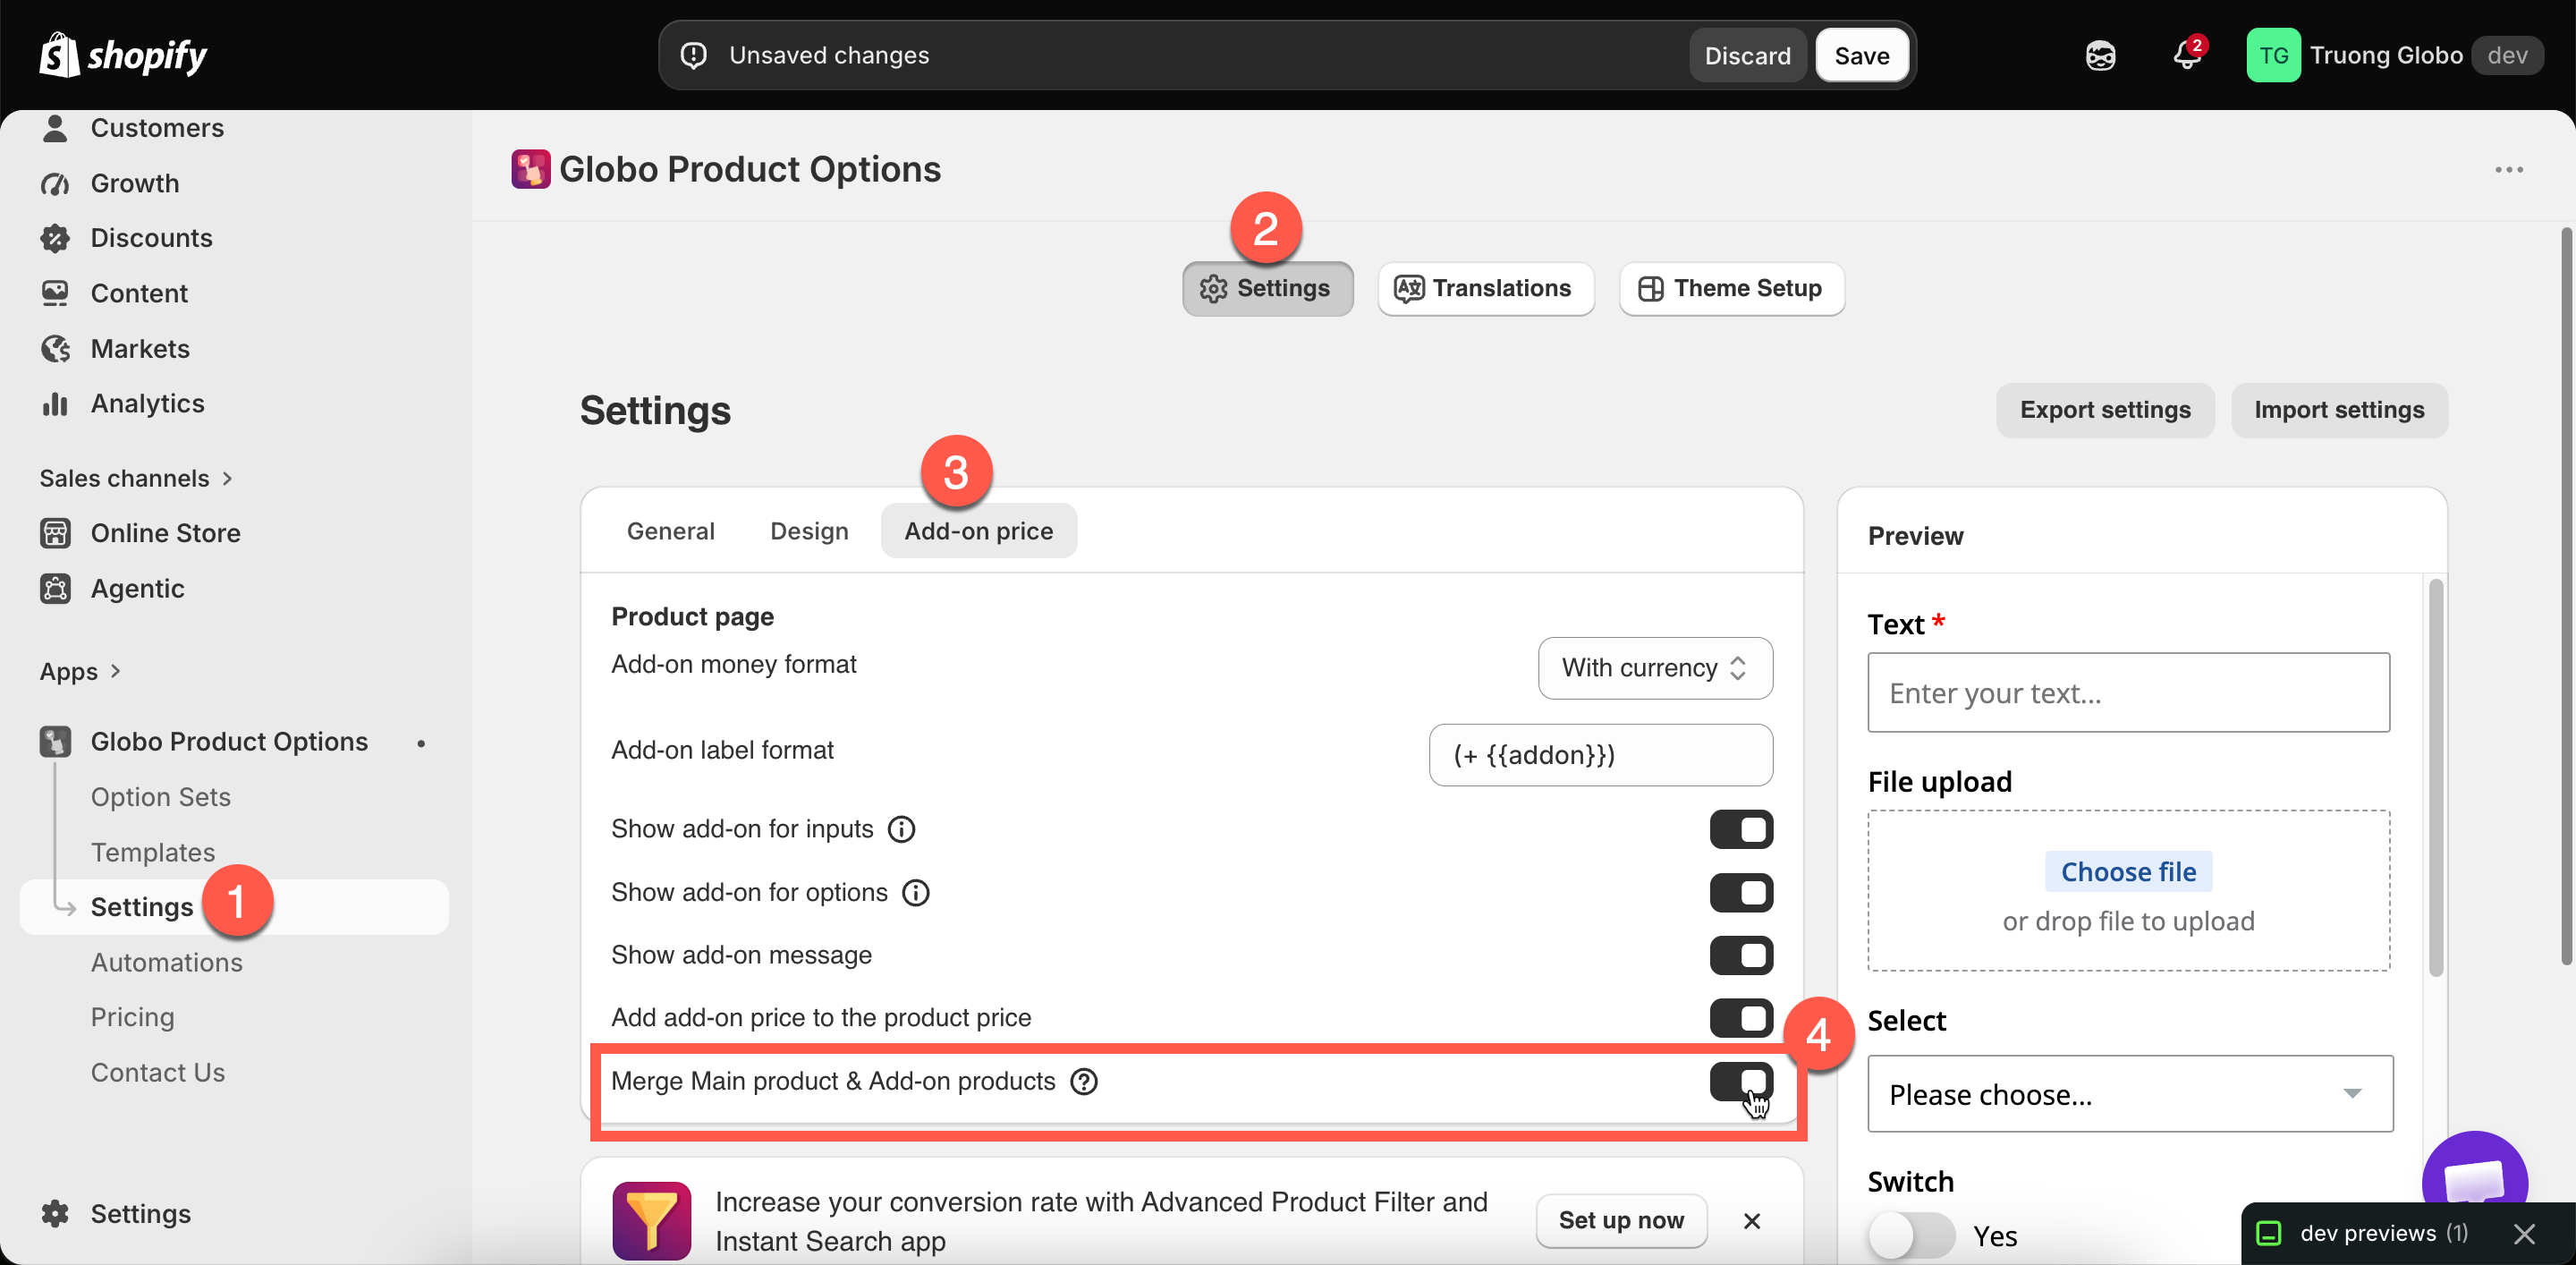Click the Add-on label format field
Screen dimensions: 2576x1265
[1600, 755]
